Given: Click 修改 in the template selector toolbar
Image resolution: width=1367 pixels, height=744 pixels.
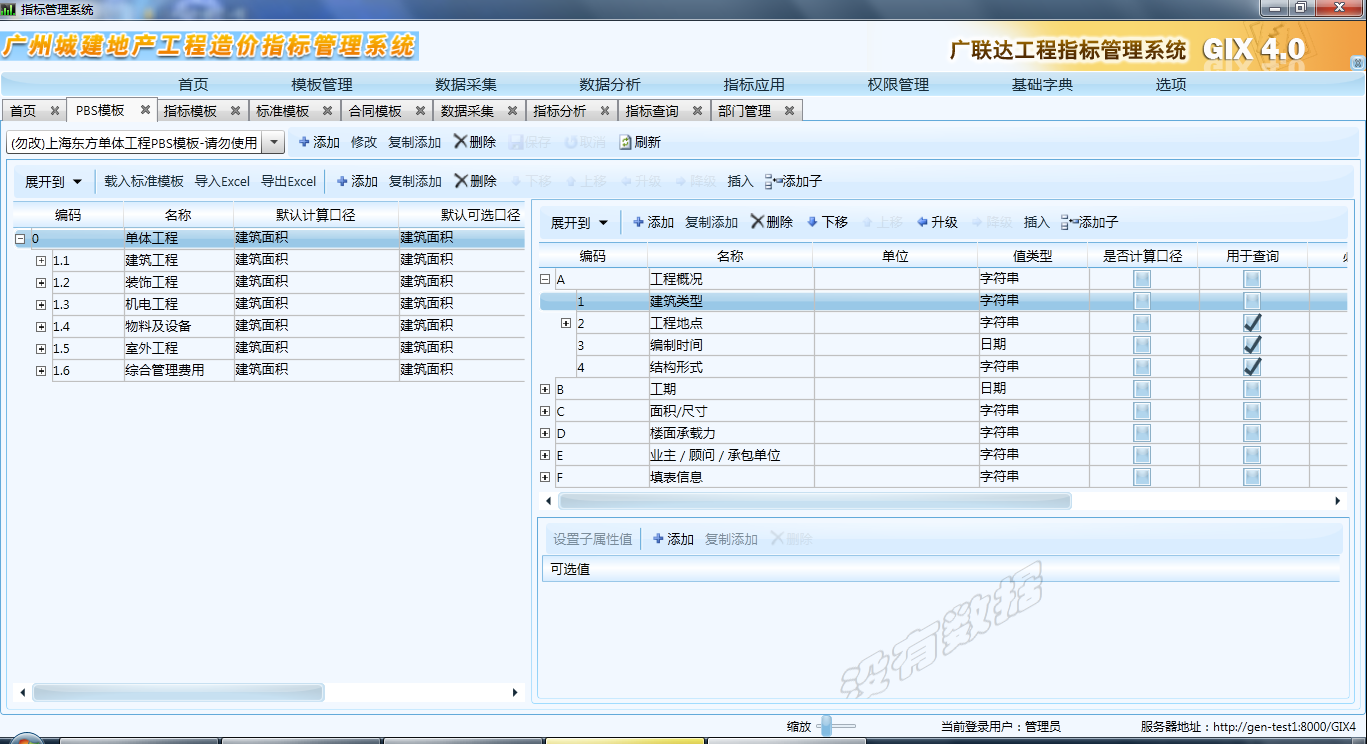Looking at the screenshot, I should tap(364, 142).
